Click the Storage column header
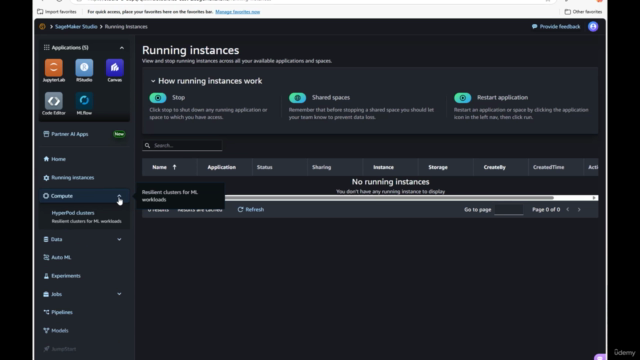This screenshot has height=360, width=640. click(x=438, y=167)
